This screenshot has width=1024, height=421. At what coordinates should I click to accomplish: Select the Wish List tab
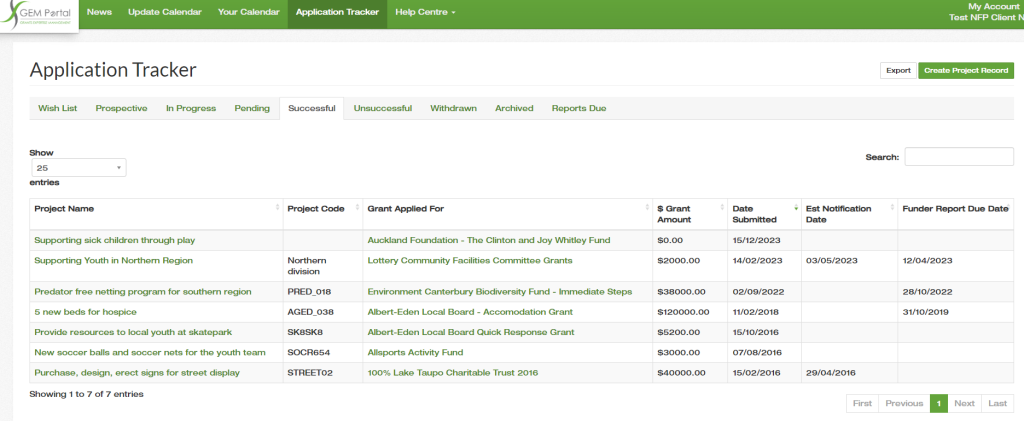(x=57, y=108)
